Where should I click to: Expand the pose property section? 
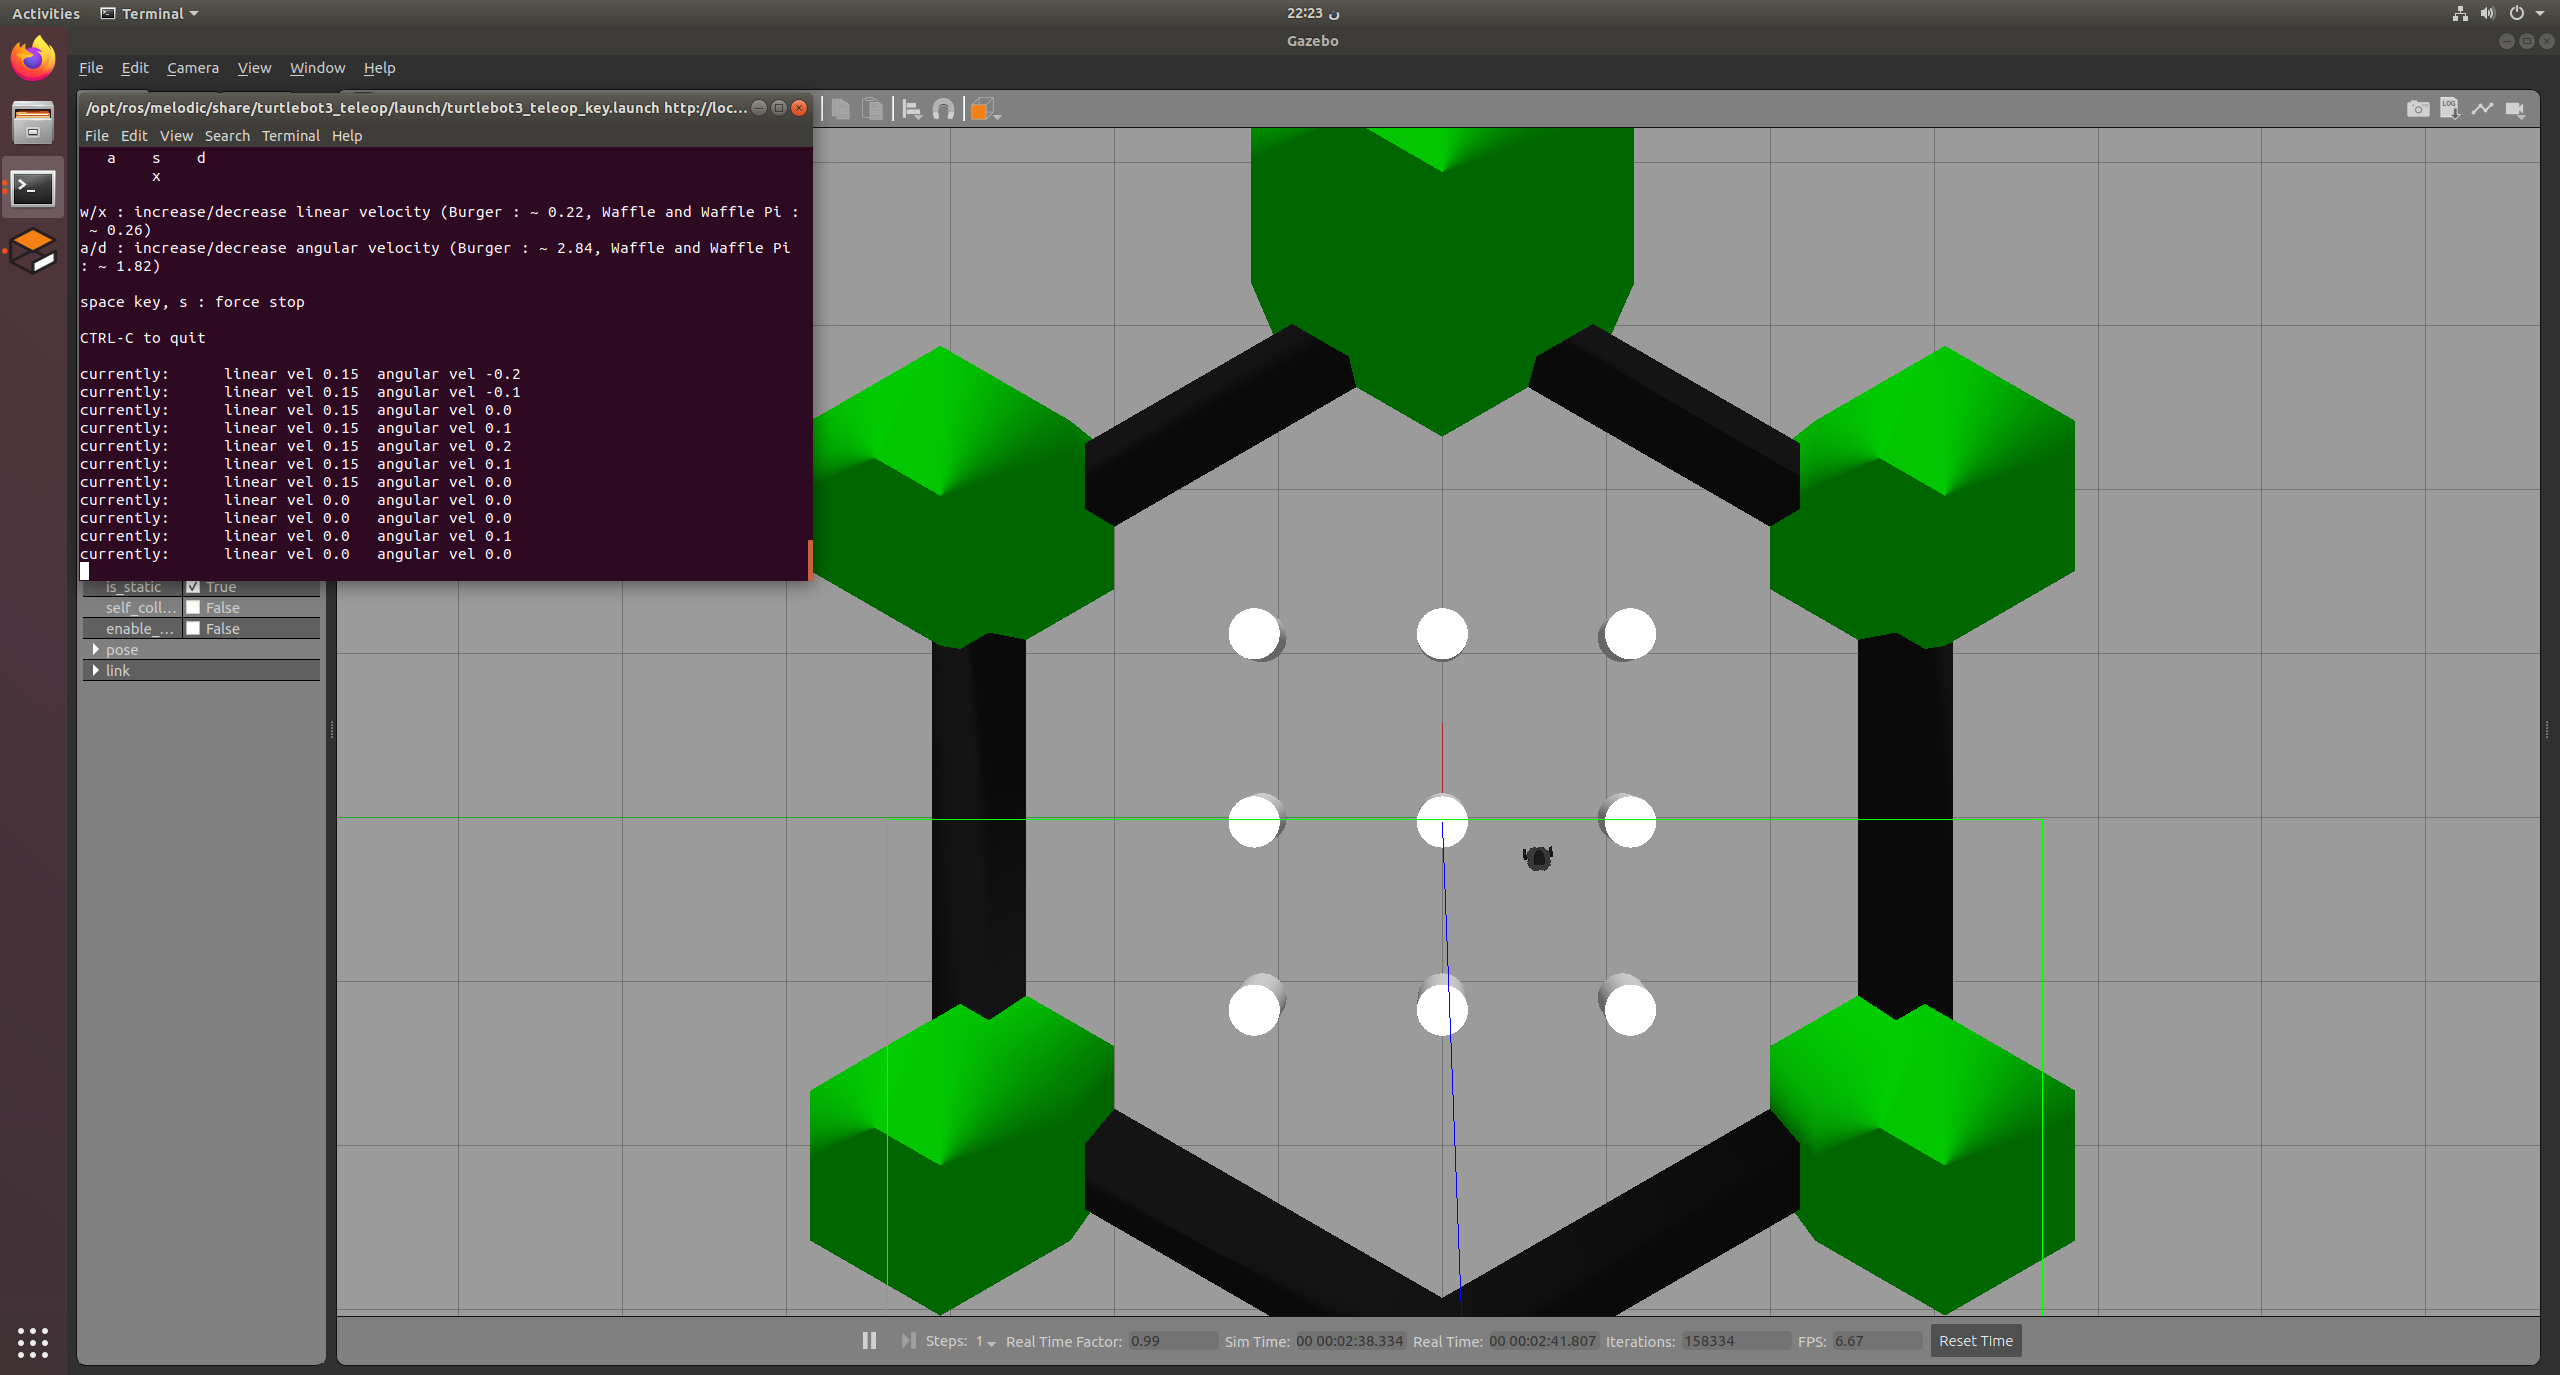(x=97, y=649)
